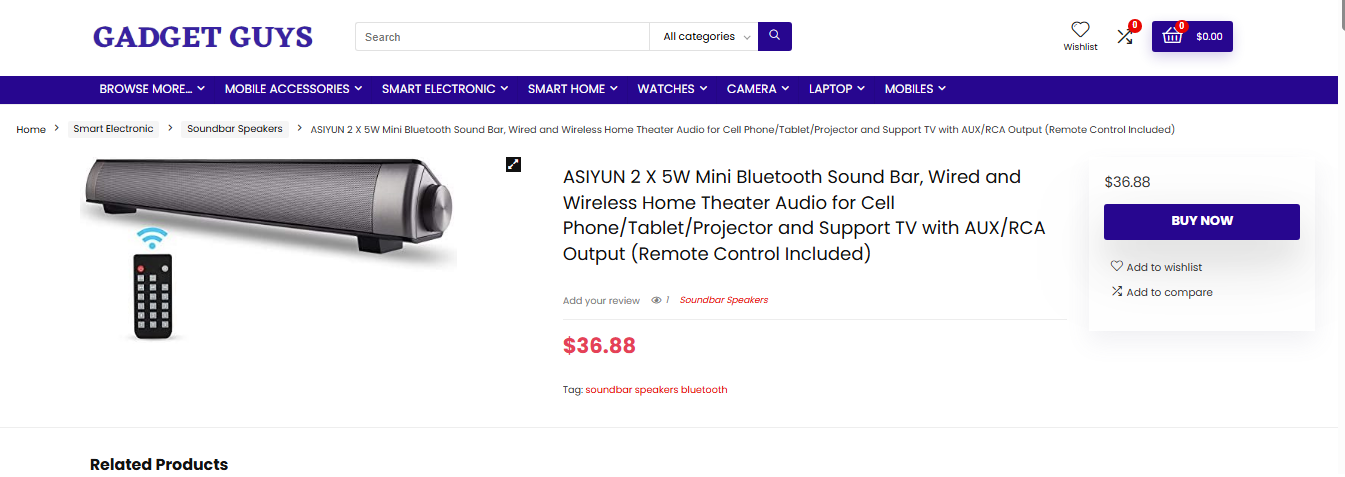1345x477 pixels.
Task: Go to Home via breadcrumb
Action: 31,130
